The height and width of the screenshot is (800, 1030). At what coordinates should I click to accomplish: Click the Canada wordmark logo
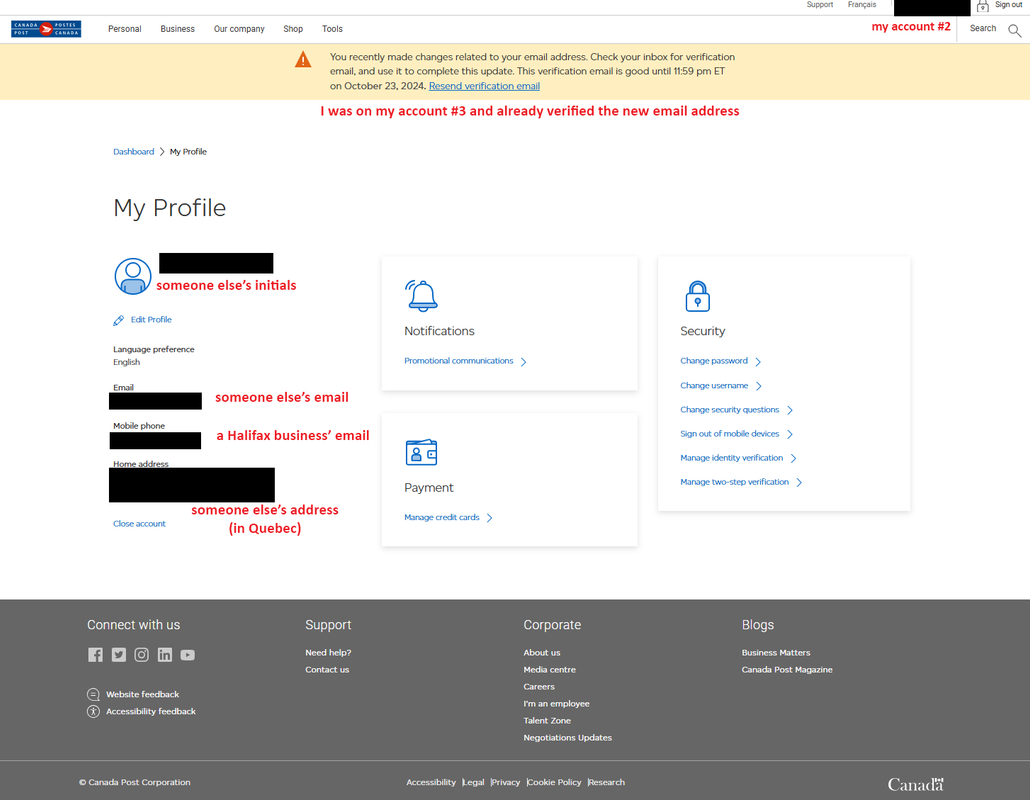915,784
